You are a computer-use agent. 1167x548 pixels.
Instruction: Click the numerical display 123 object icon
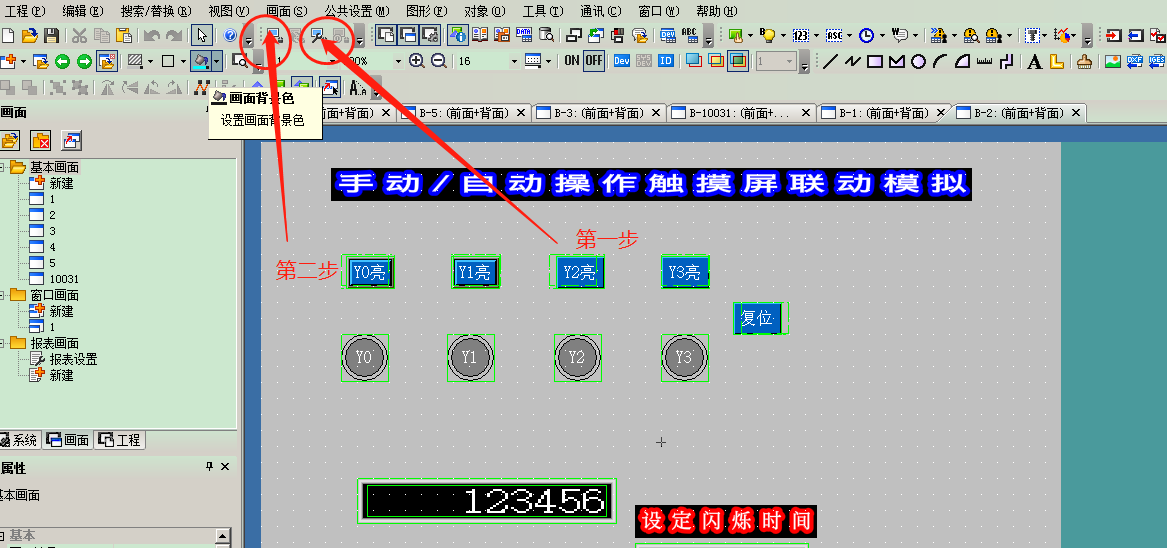tap(800, 36)
